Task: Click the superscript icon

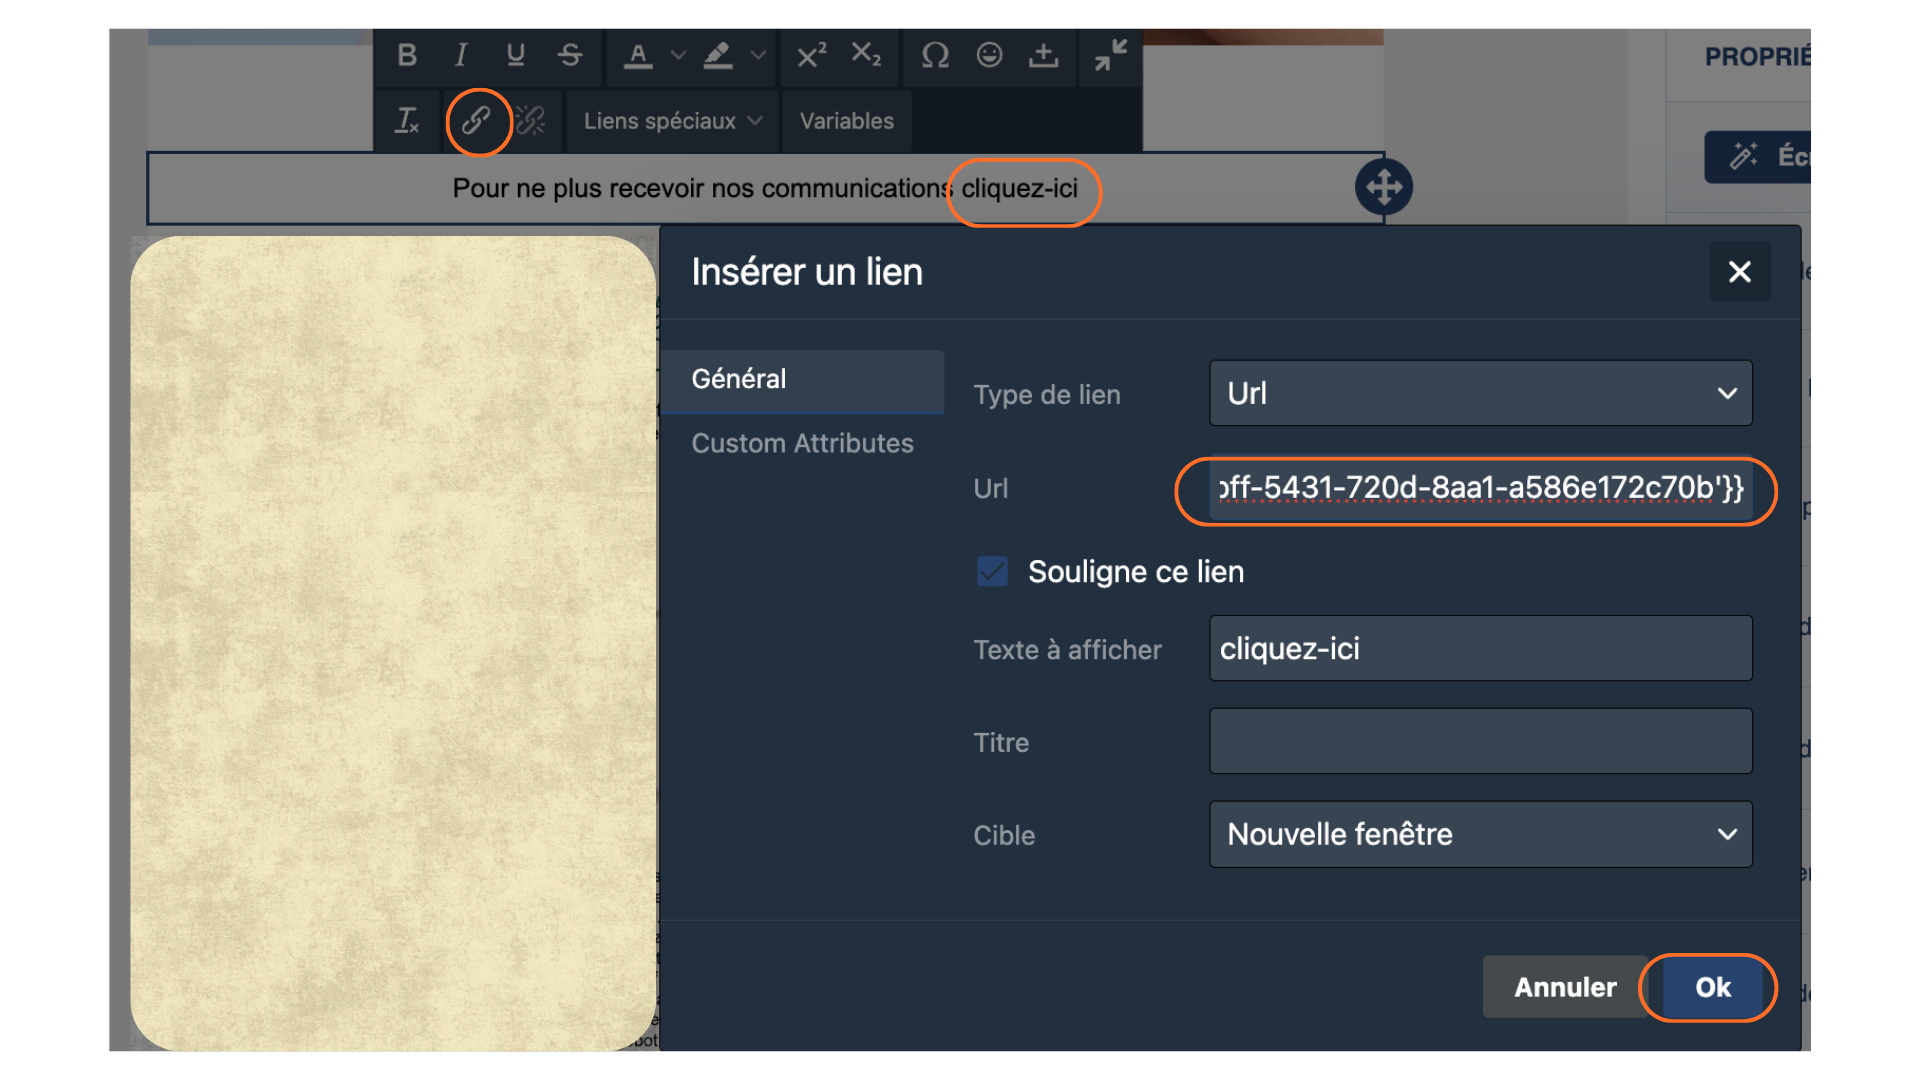Action: coord(811,55)
